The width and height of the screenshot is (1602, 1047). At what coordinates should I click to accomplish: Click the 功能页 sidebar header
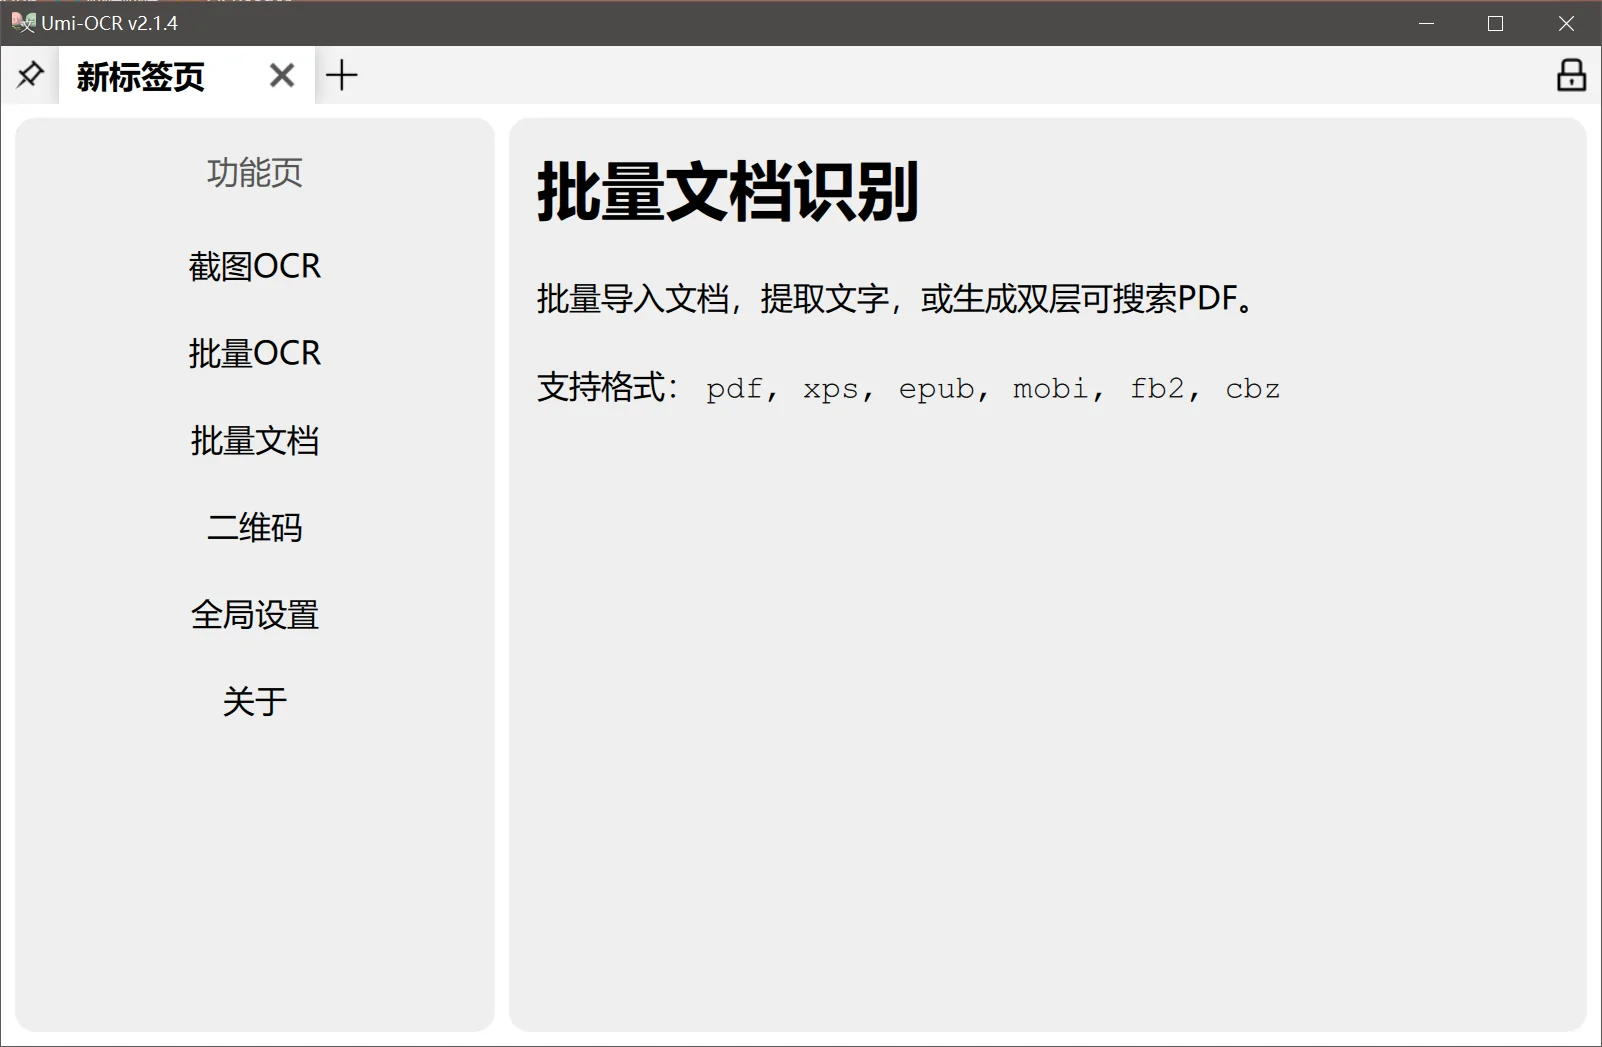255,173
